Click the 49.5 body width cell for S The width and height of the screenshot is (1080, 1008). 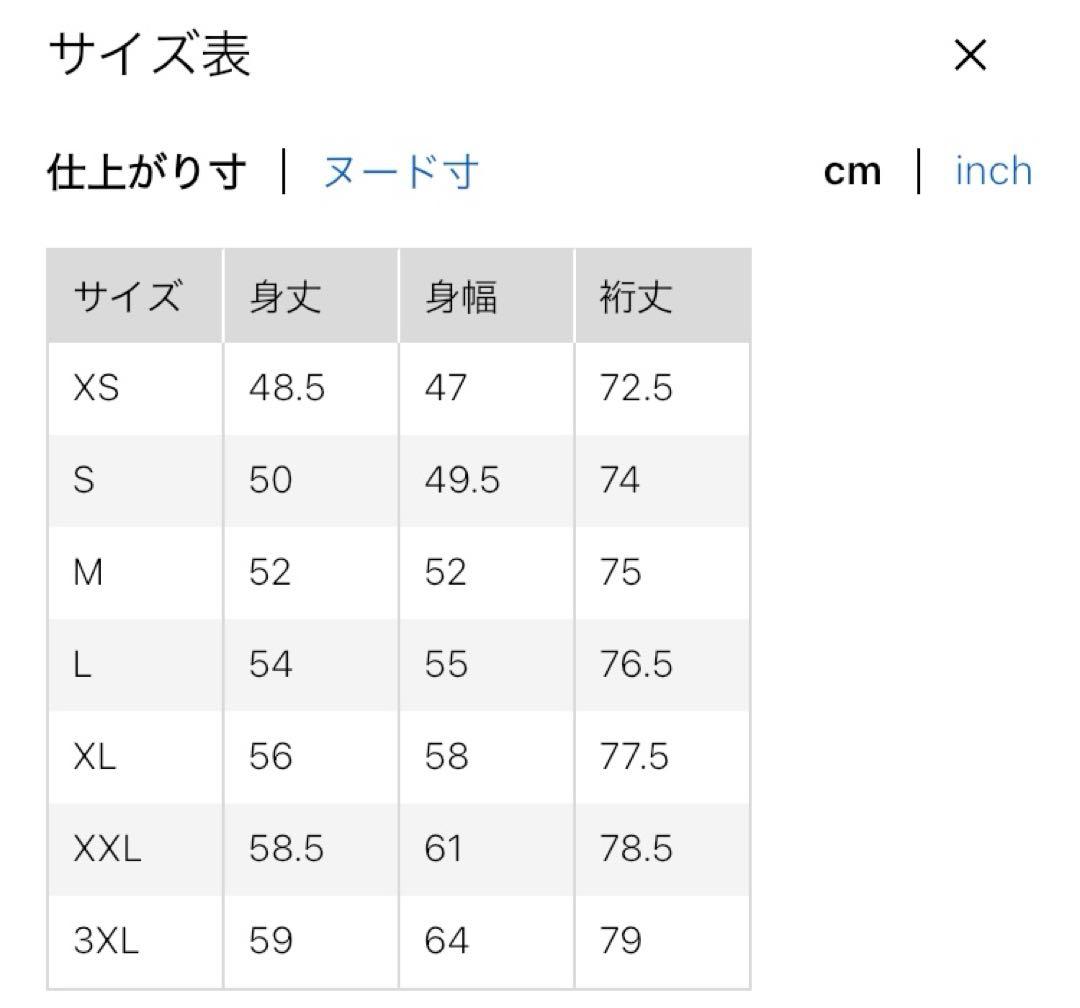[462, 480]
